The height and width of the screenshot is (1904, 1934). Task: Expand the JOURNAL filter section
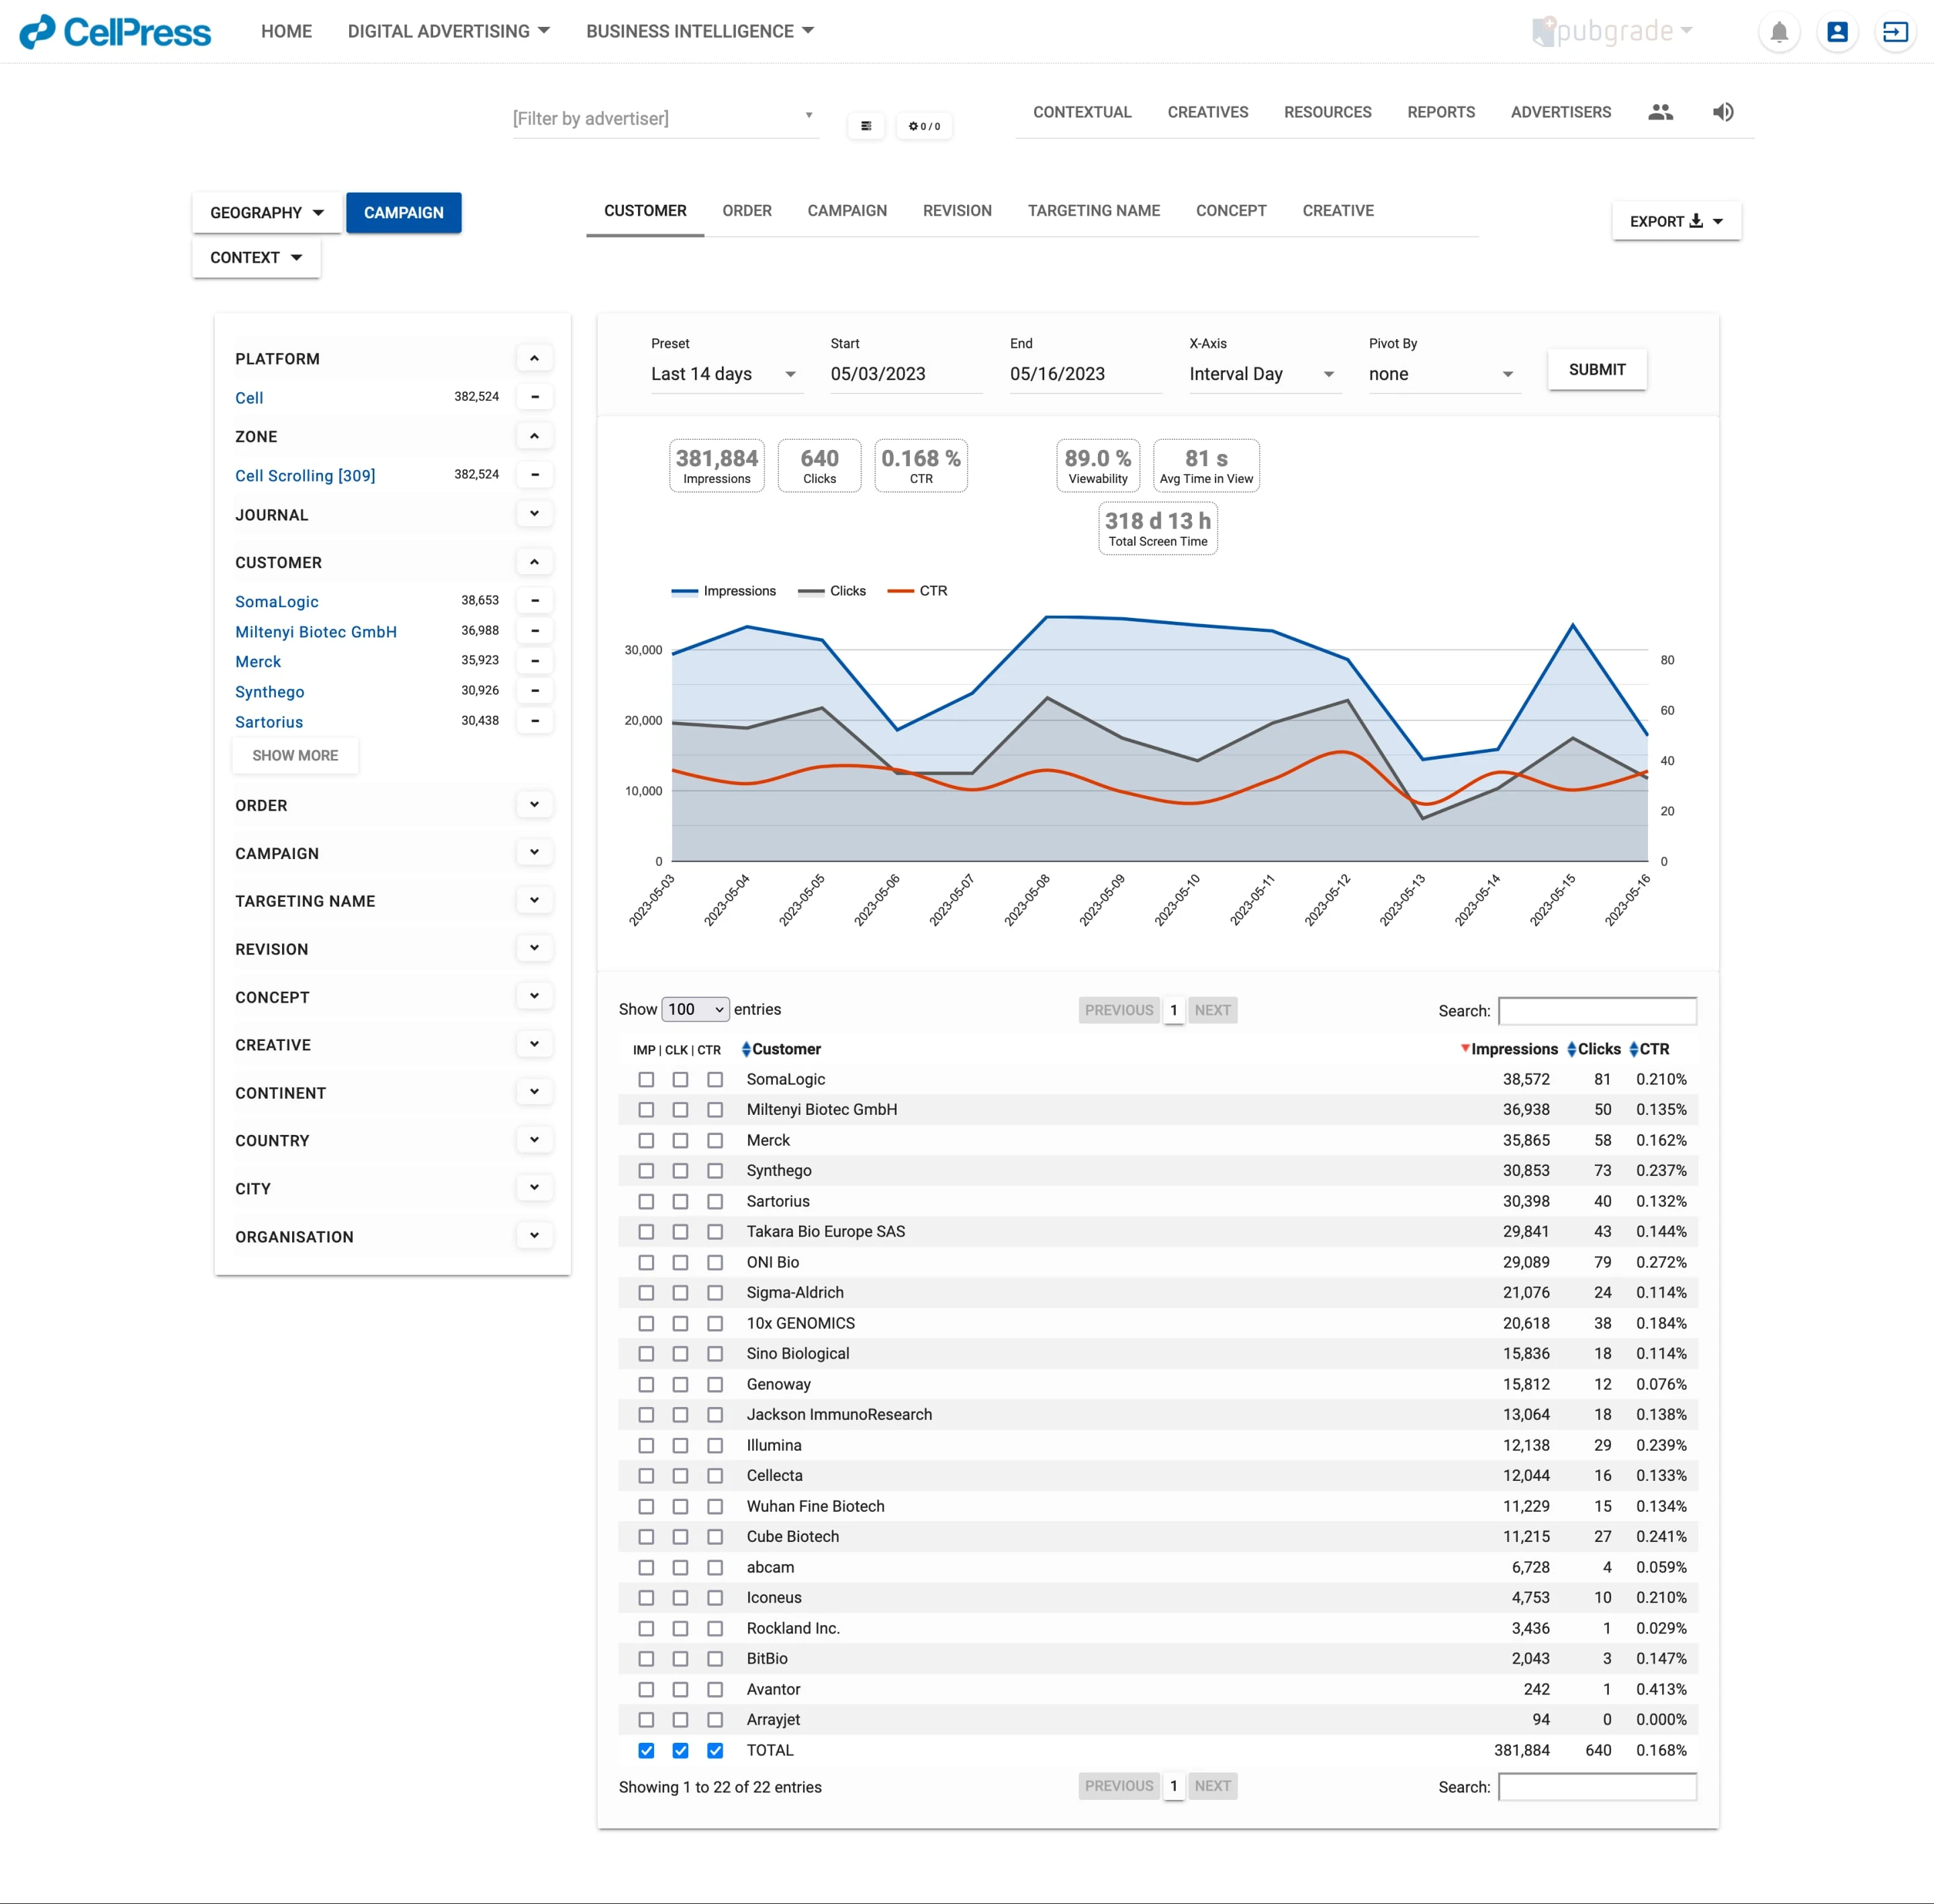pos(535,514)
